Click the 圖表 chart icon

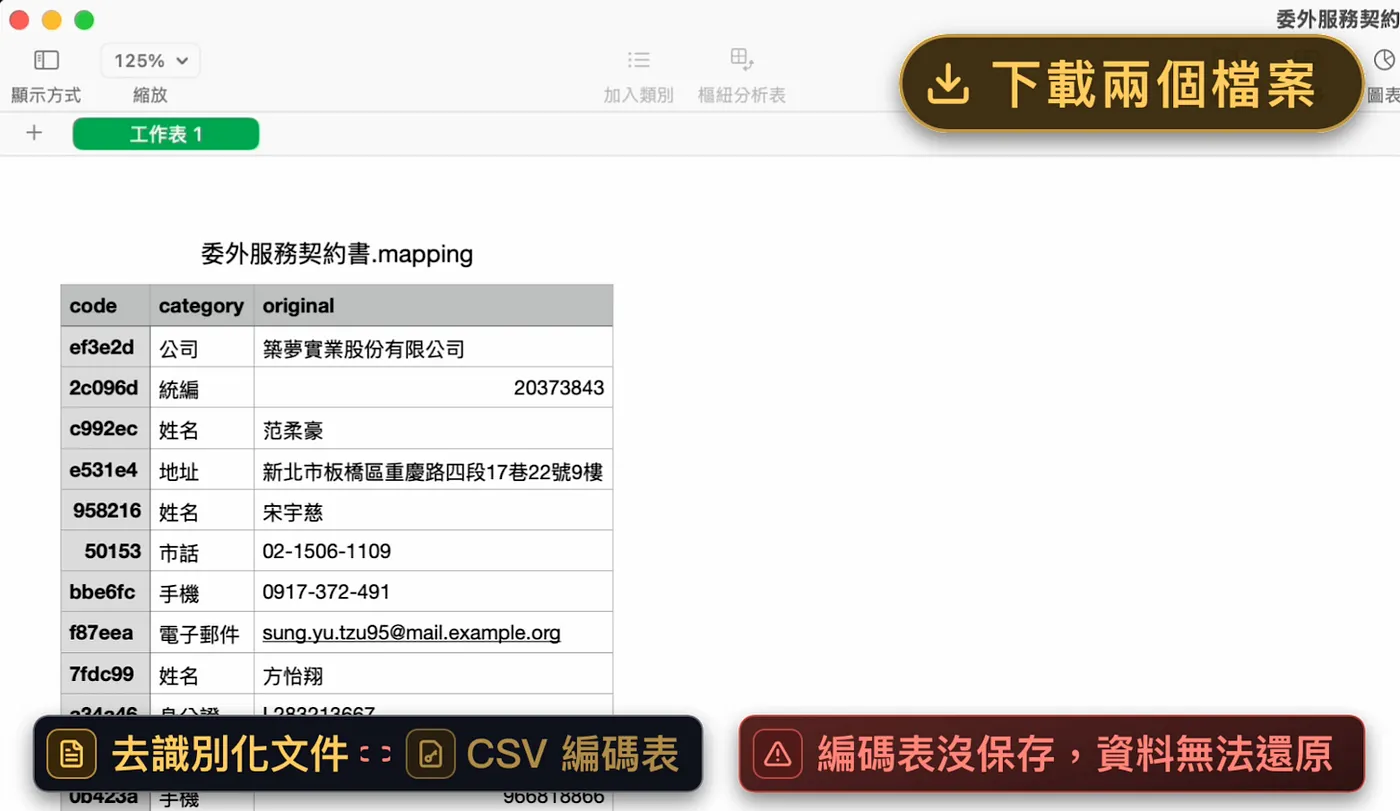tap(1384, 60)
